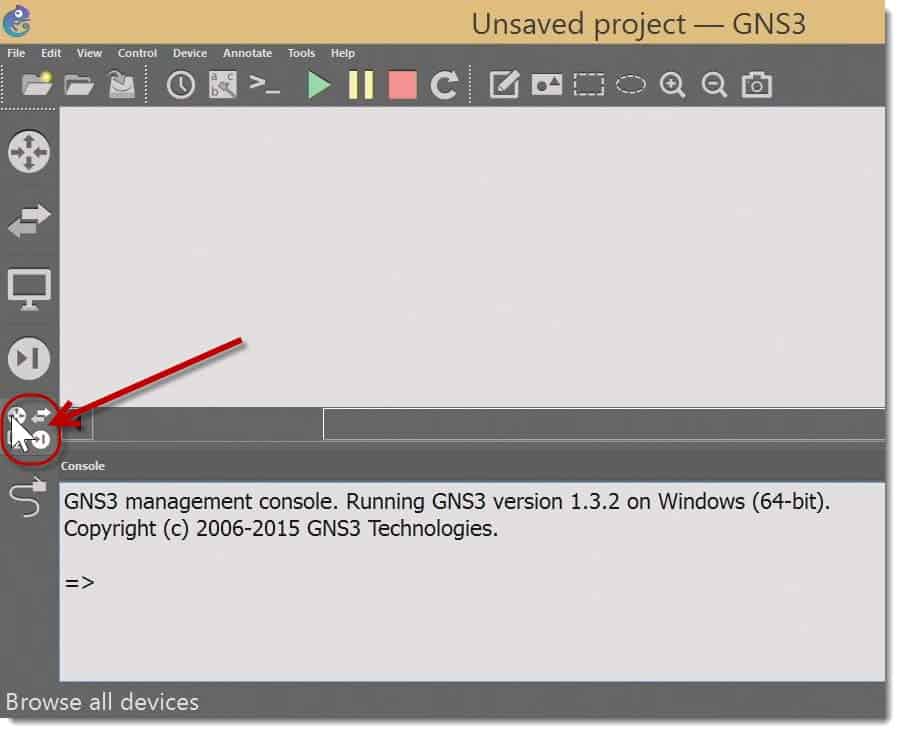The image size is (900, 733).
Task: Start all devices with green play button
Action: pos(319,85)
